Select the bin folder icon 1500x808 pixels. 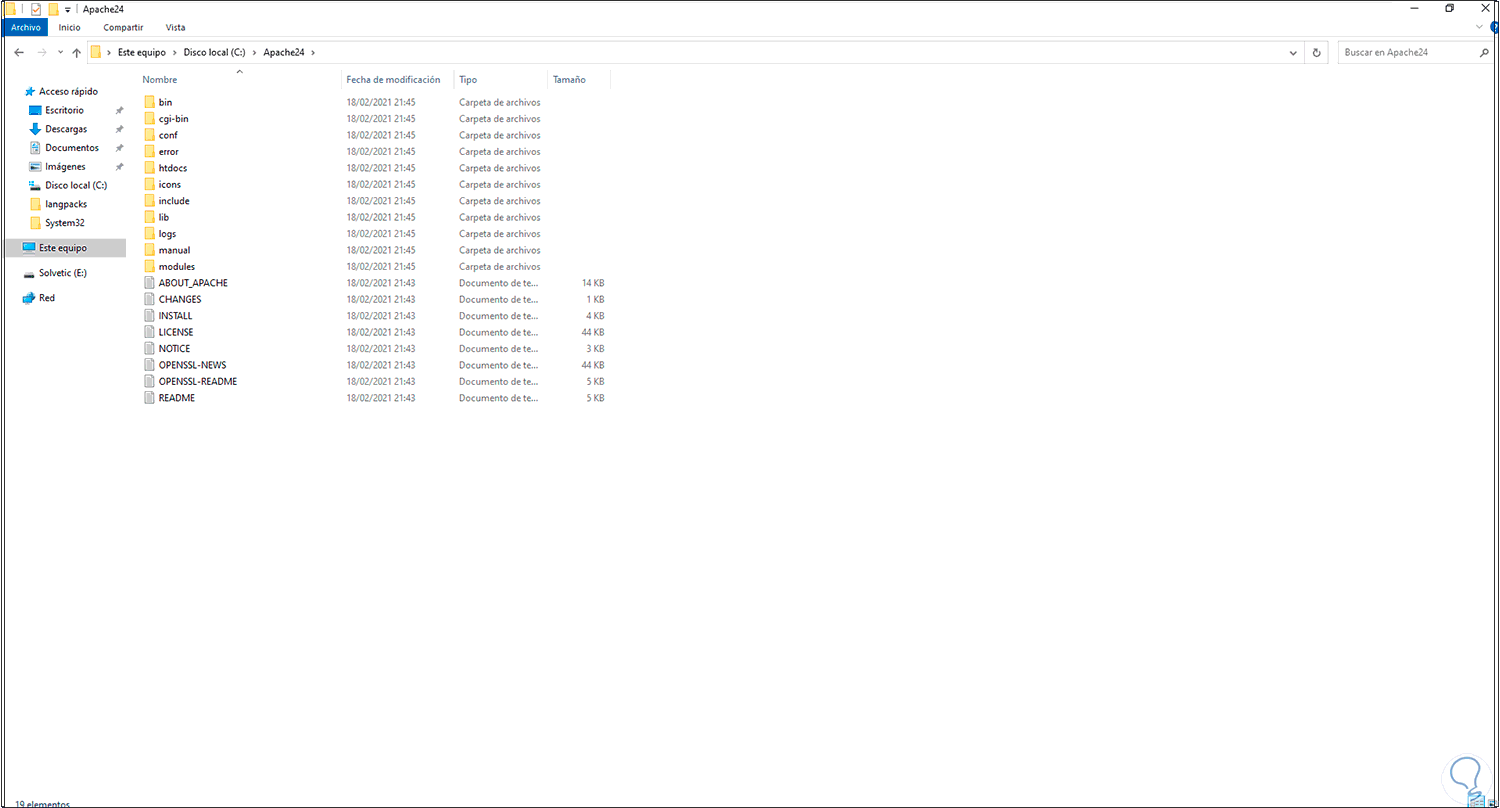[150, 102]
